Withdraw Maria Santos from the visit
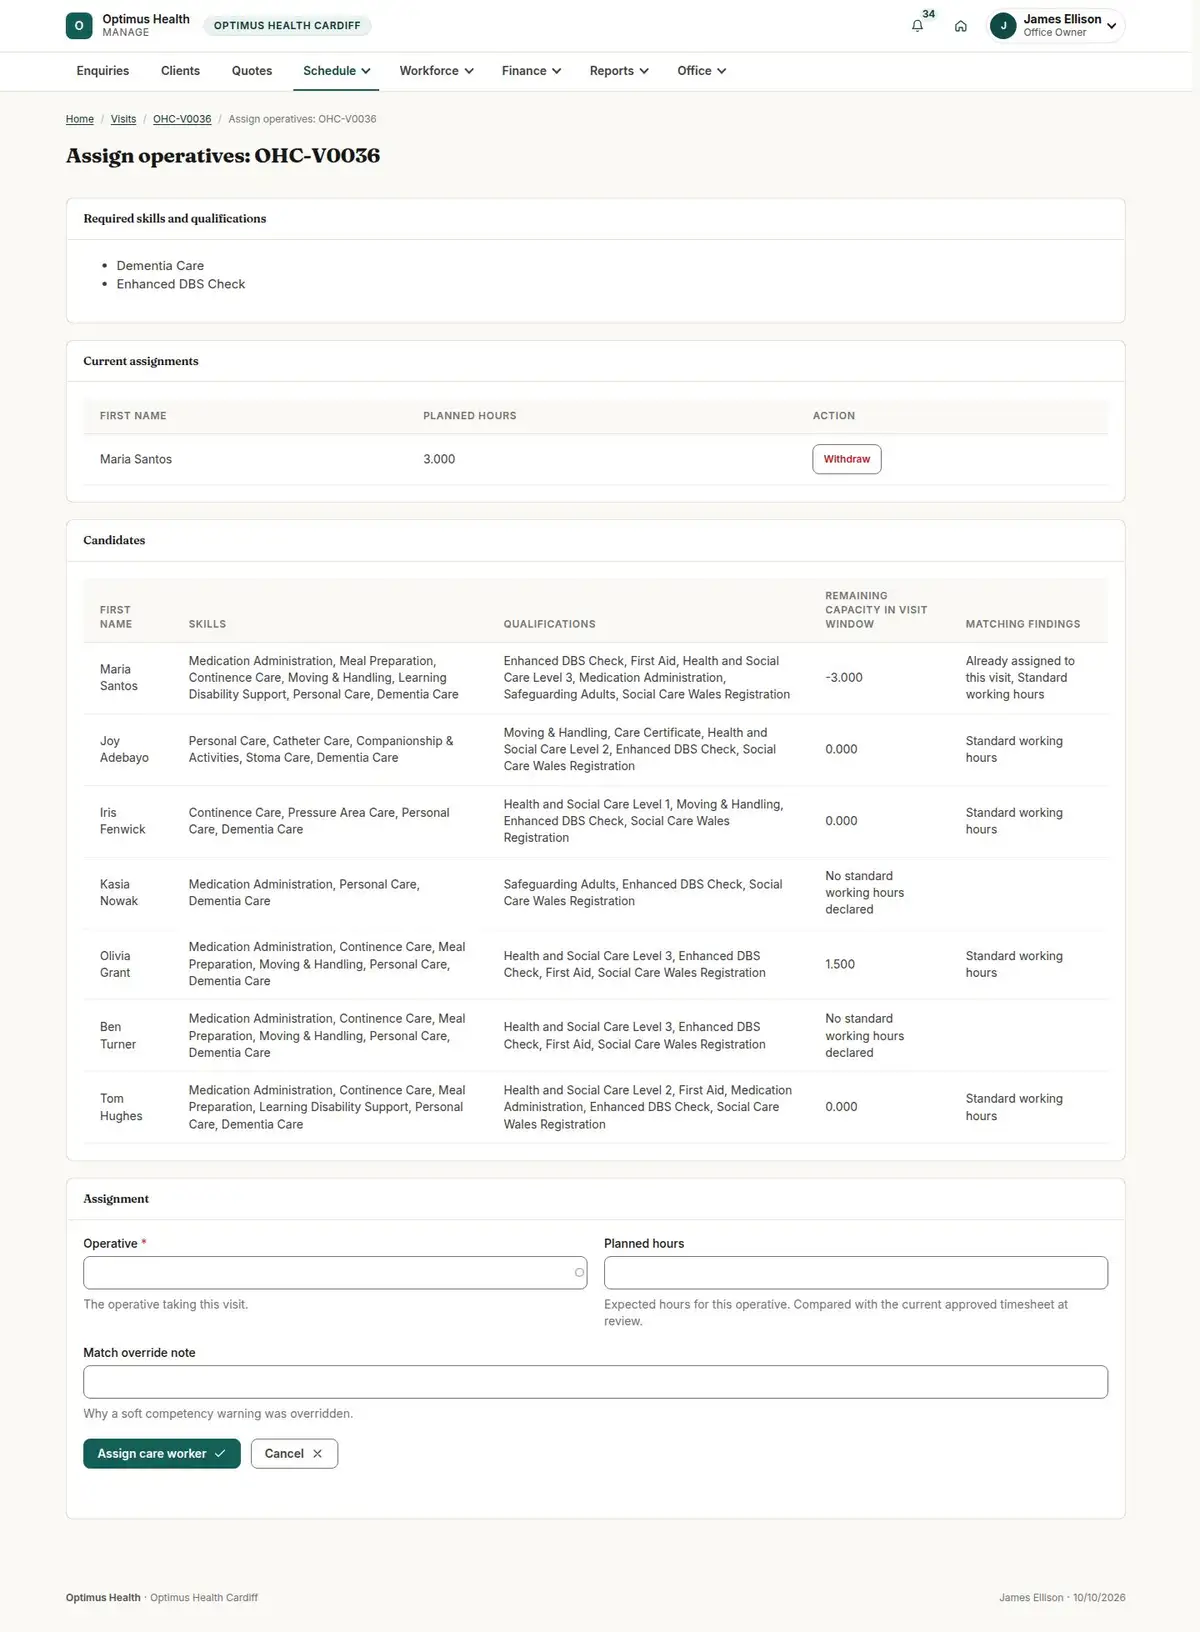This screenshot has width=1200, height=1632. [847, 459]
